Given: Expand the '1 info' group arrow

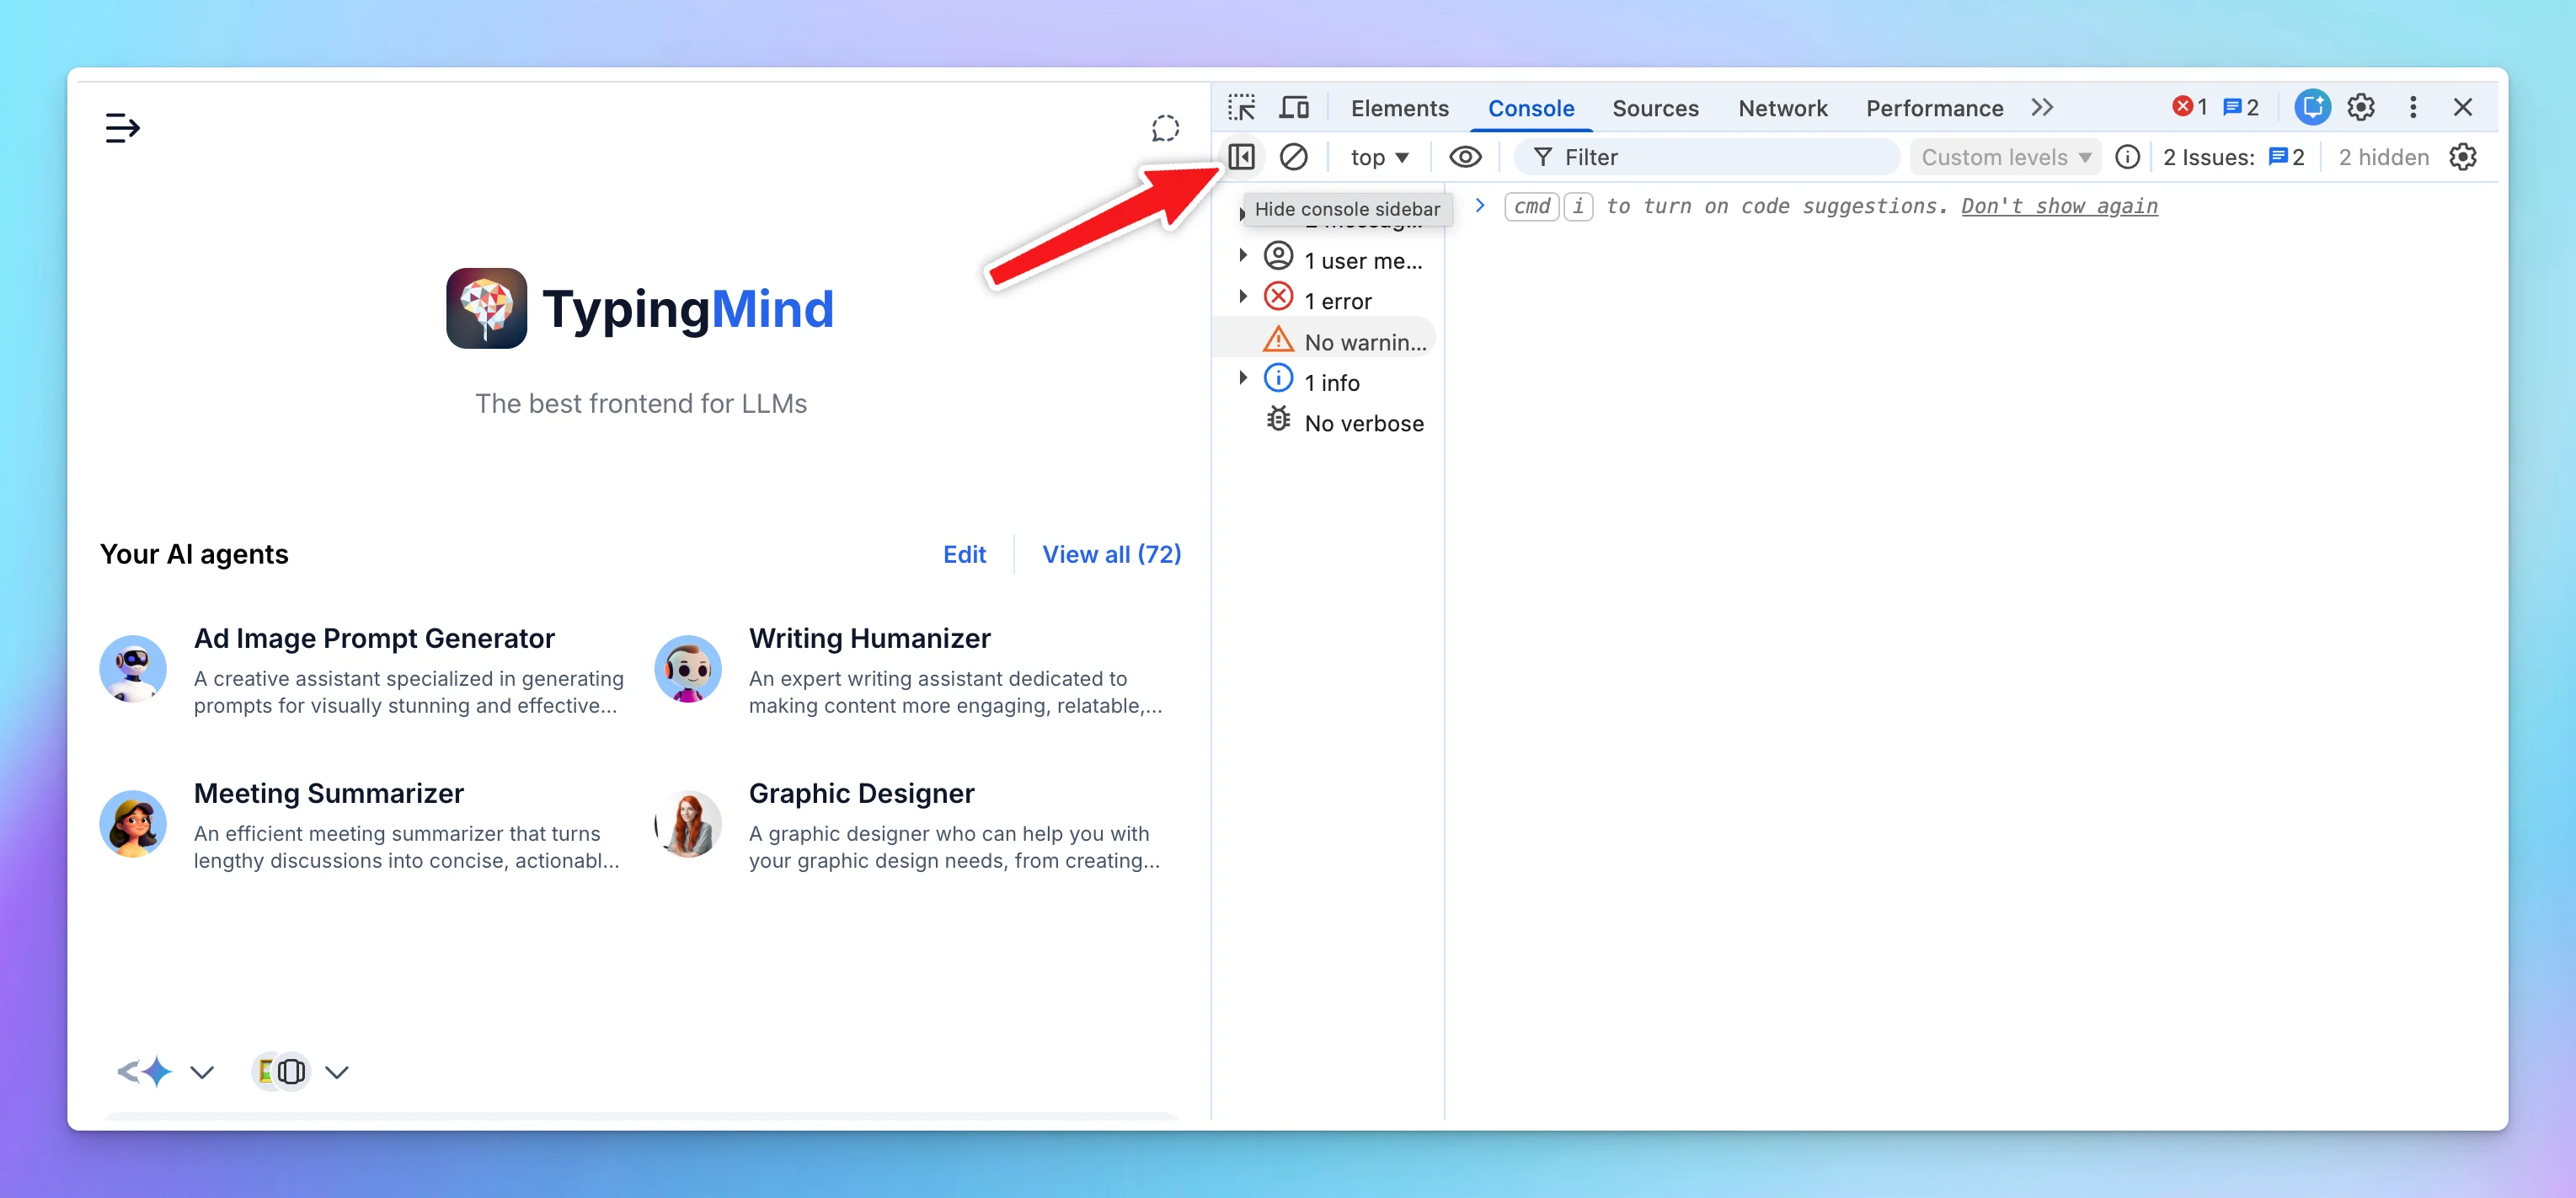Looking at the screenshot, I should (x=1243, y=378).
